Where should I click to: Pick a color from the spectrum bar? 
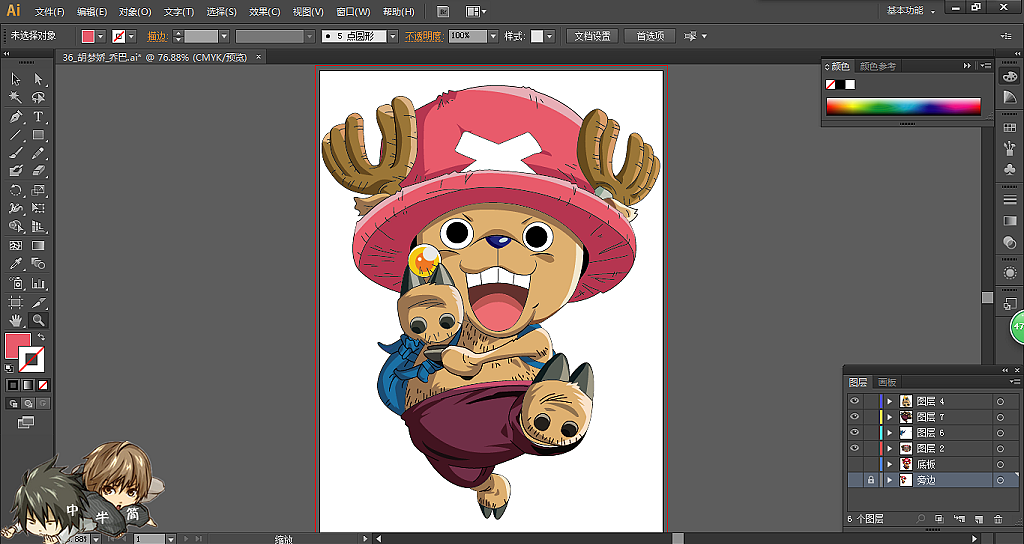(x=903, y=106)
